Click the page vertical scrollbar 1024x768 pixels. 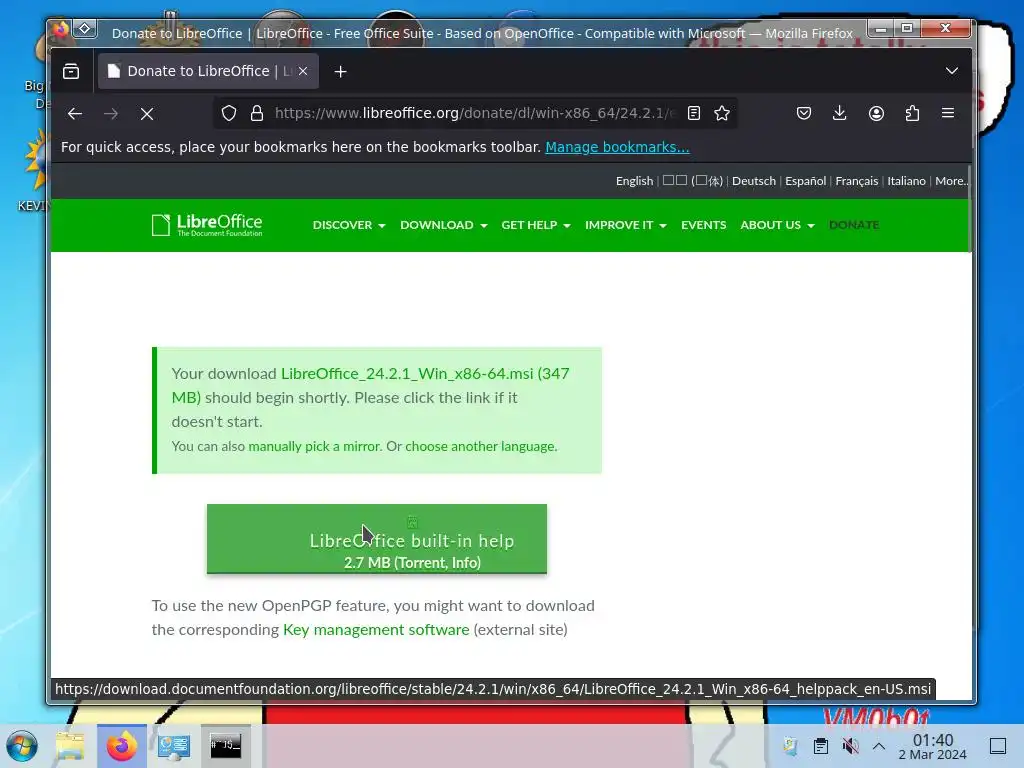[970, 206]
